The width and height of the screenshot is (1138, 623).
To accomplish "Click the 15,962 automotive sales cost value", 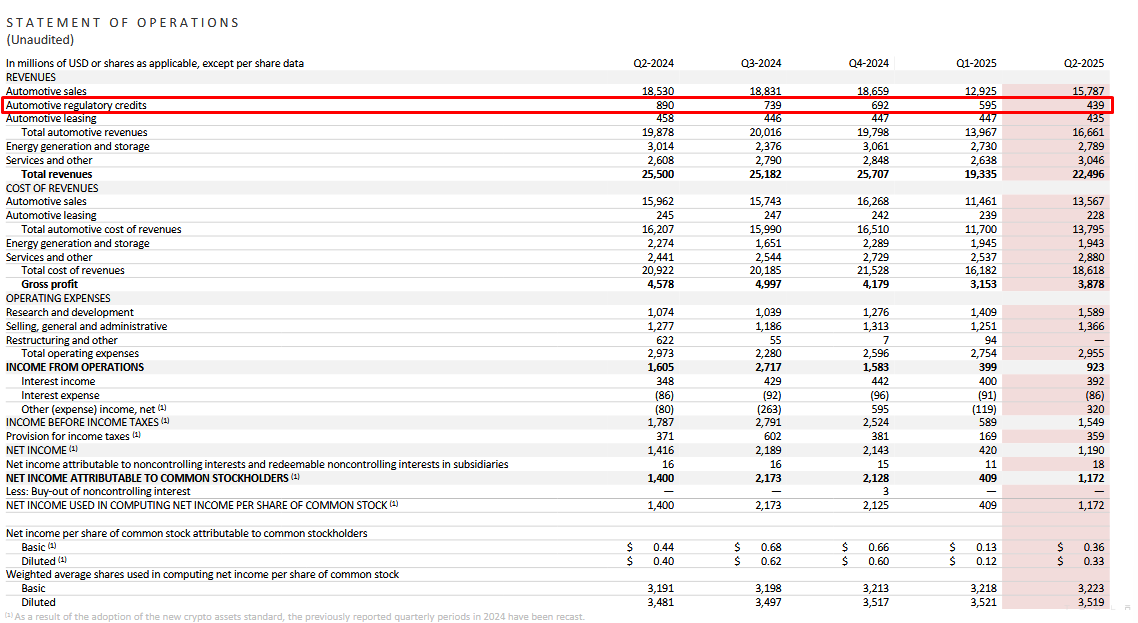I will tap(658, 201).
